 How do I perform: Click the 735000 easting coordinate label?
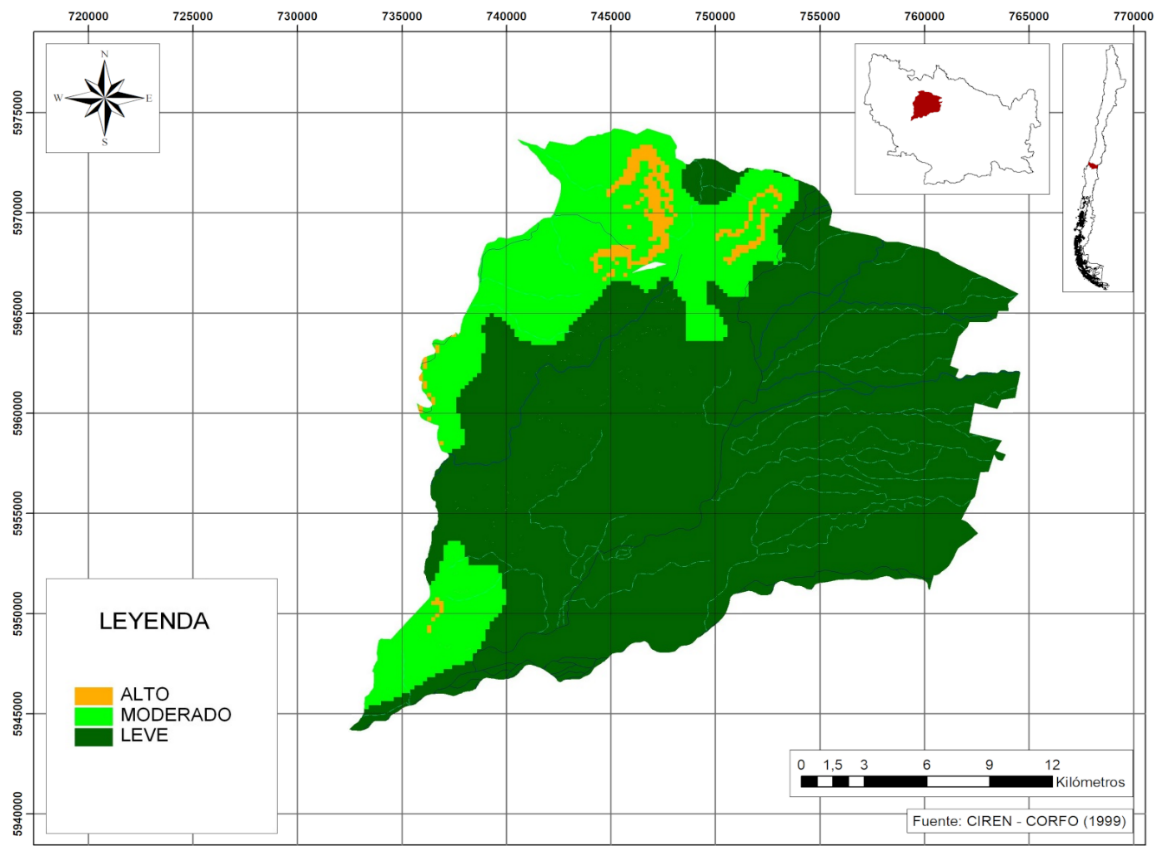[x=402, y=16]
